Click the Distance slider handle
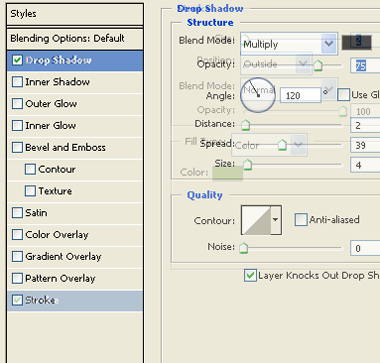380x363 pixels. (245, 125)
